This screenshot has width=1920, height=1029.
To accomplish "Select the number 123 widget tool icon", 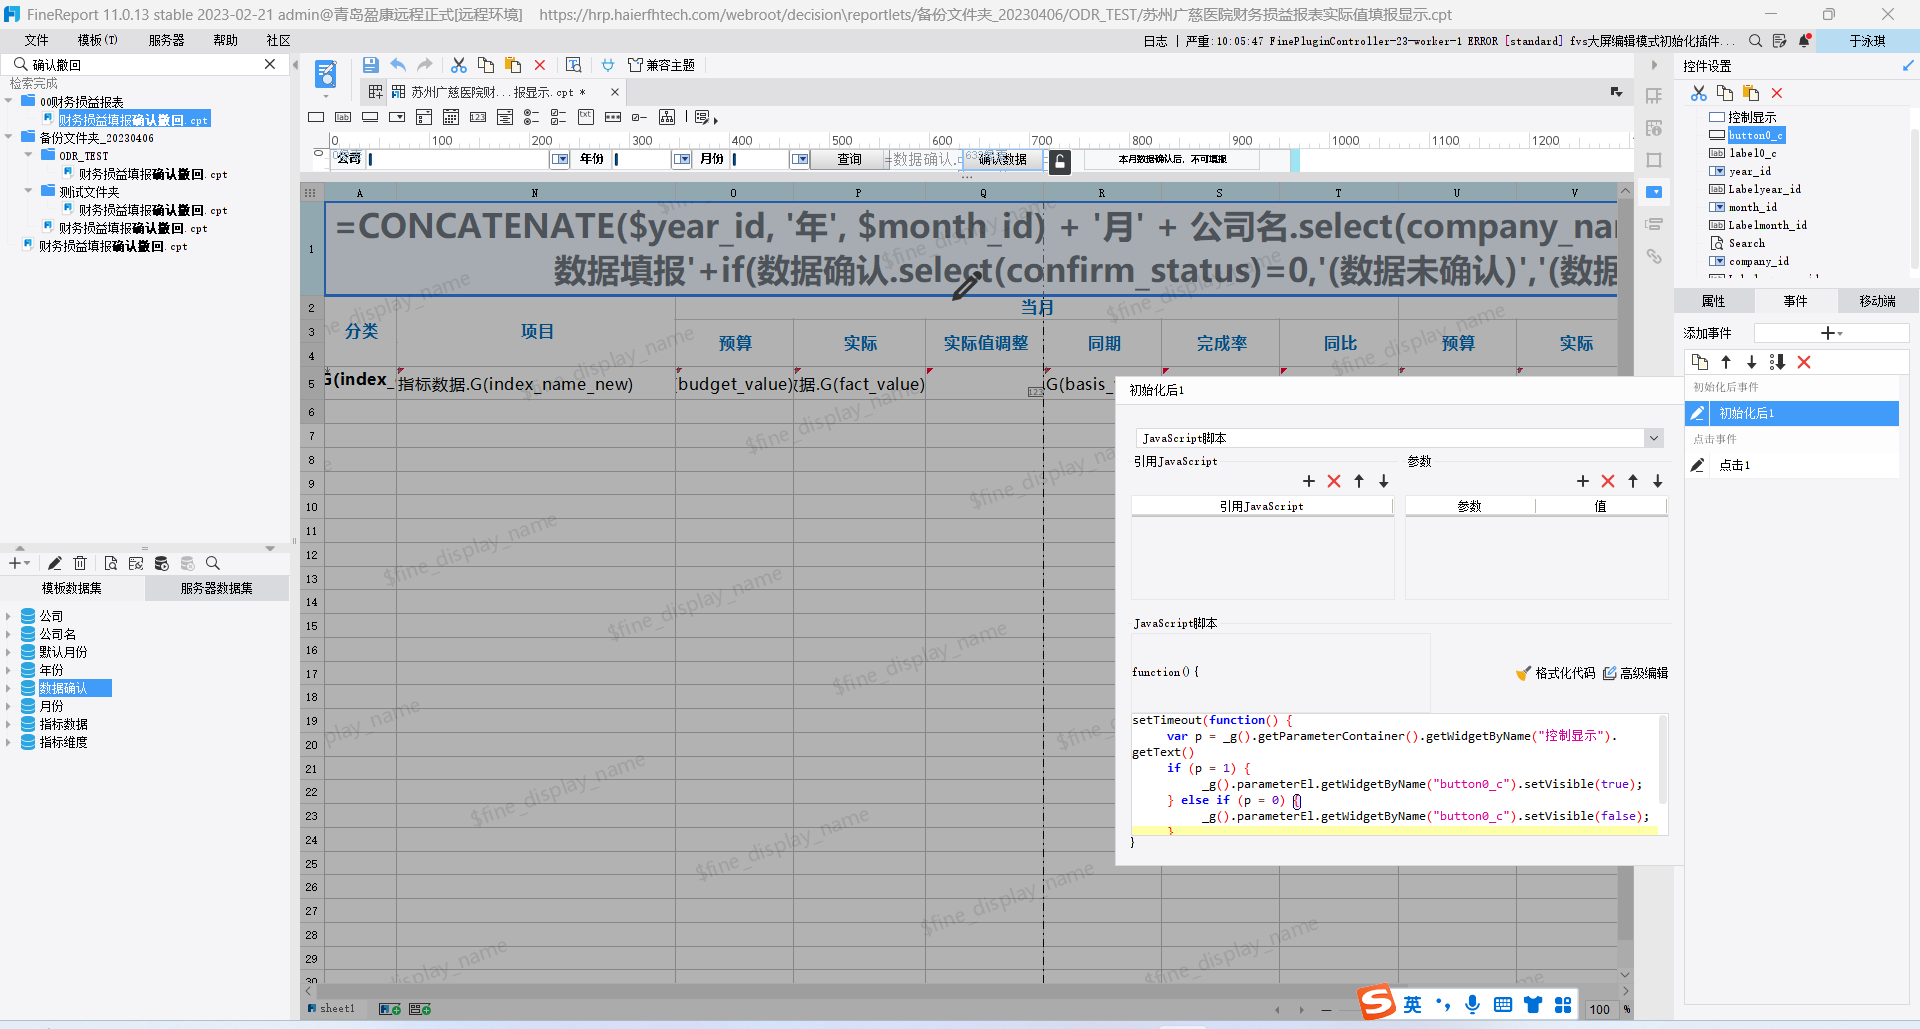I will [478, 117].
